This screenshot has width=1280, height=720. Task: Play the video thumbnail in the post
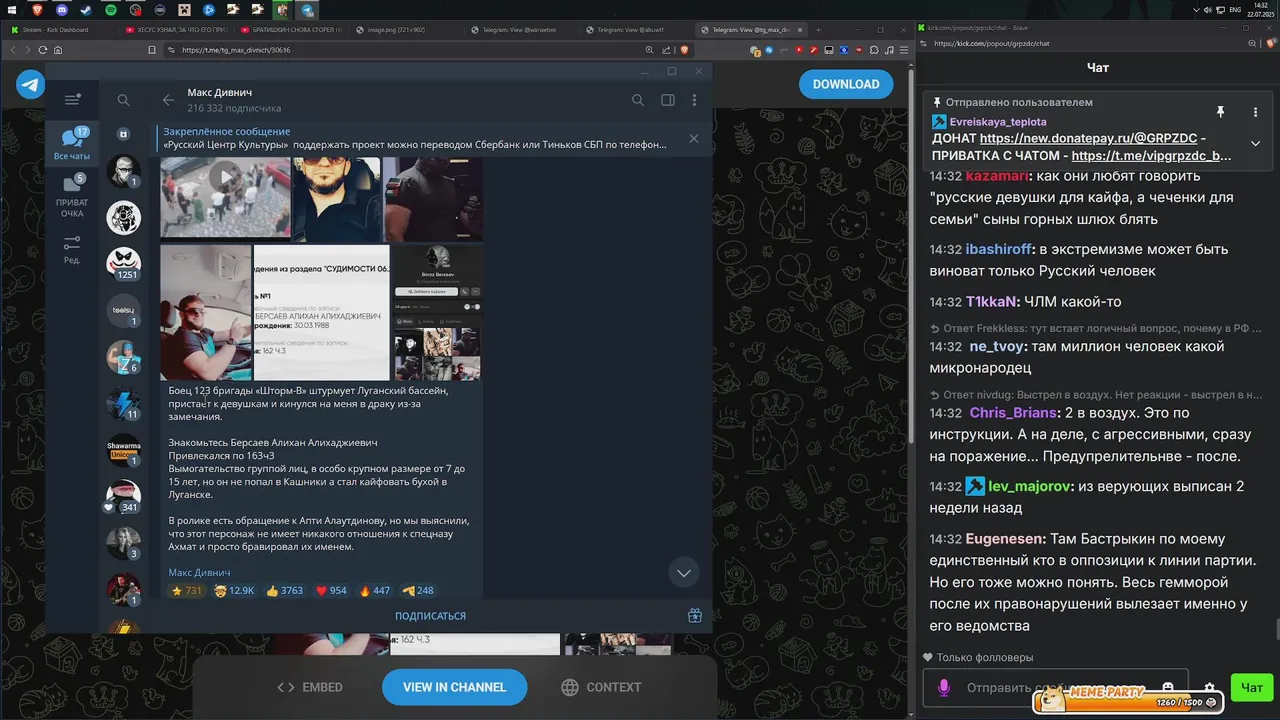coord(226,178)
